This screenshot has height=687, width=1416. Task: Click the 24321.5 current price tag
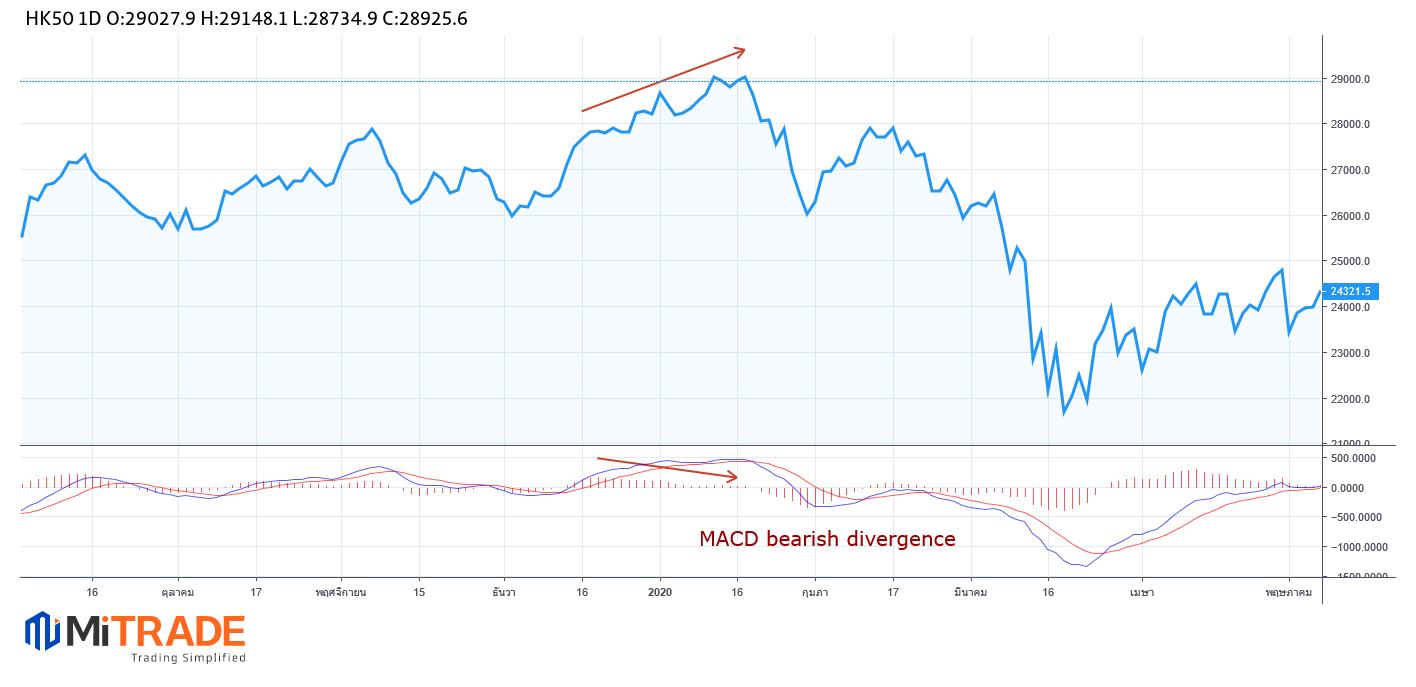1350,291
